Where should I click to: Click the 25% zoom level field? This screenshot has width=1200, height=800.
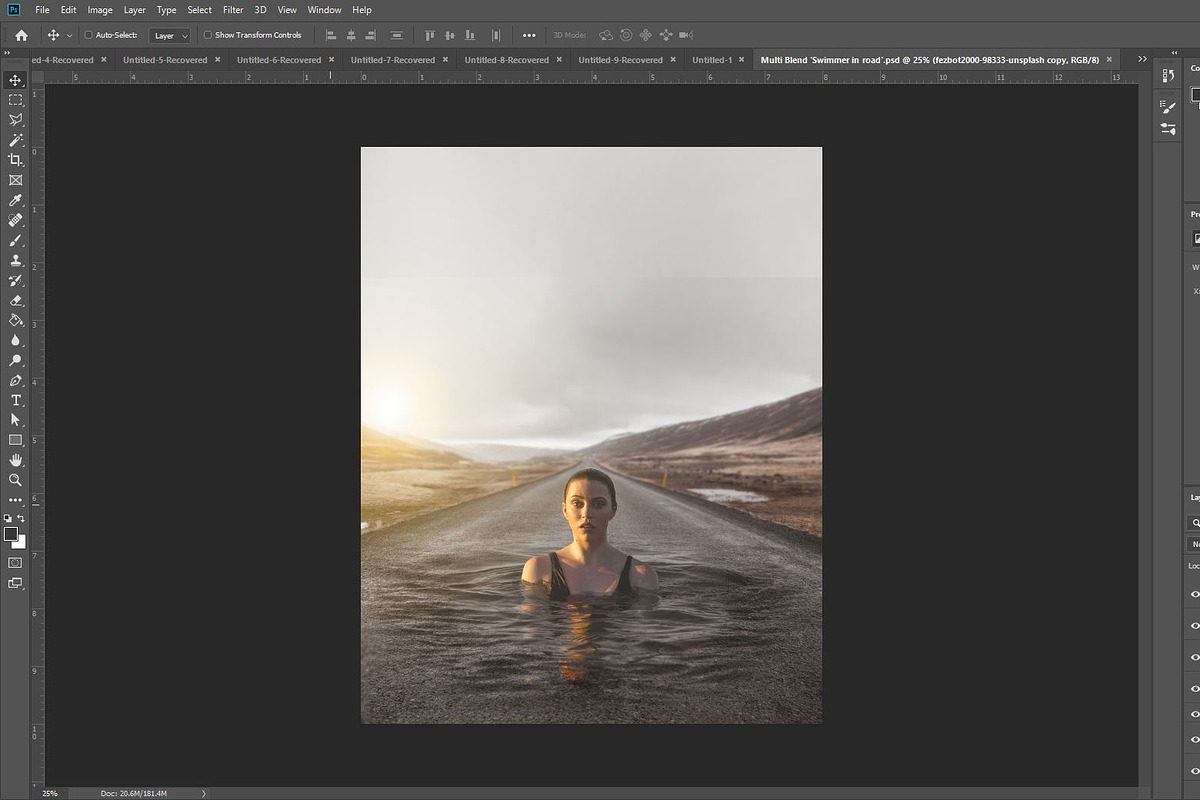[50, 793]
